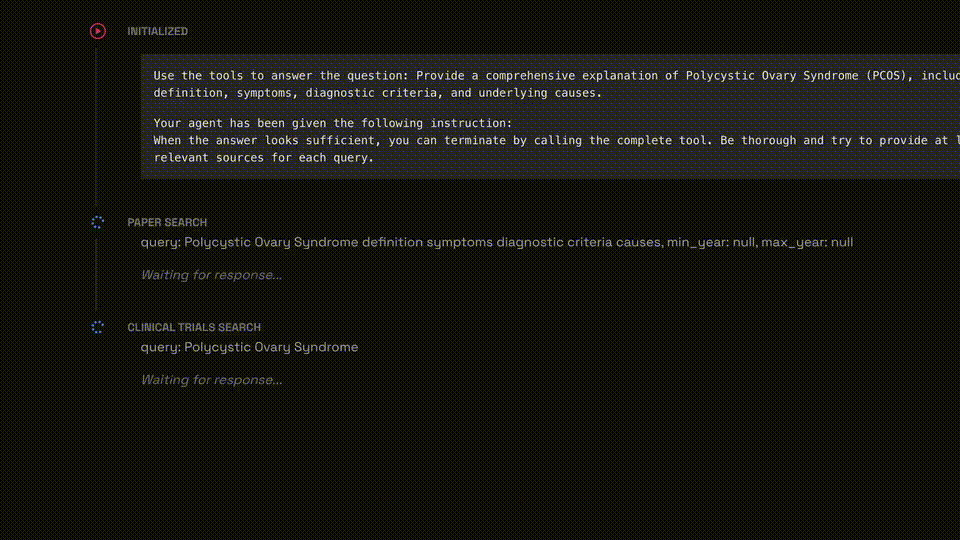Click 'Waiting for response...' under Paper Search
Viewport: 960px width, 540px height.
[211, 275]
